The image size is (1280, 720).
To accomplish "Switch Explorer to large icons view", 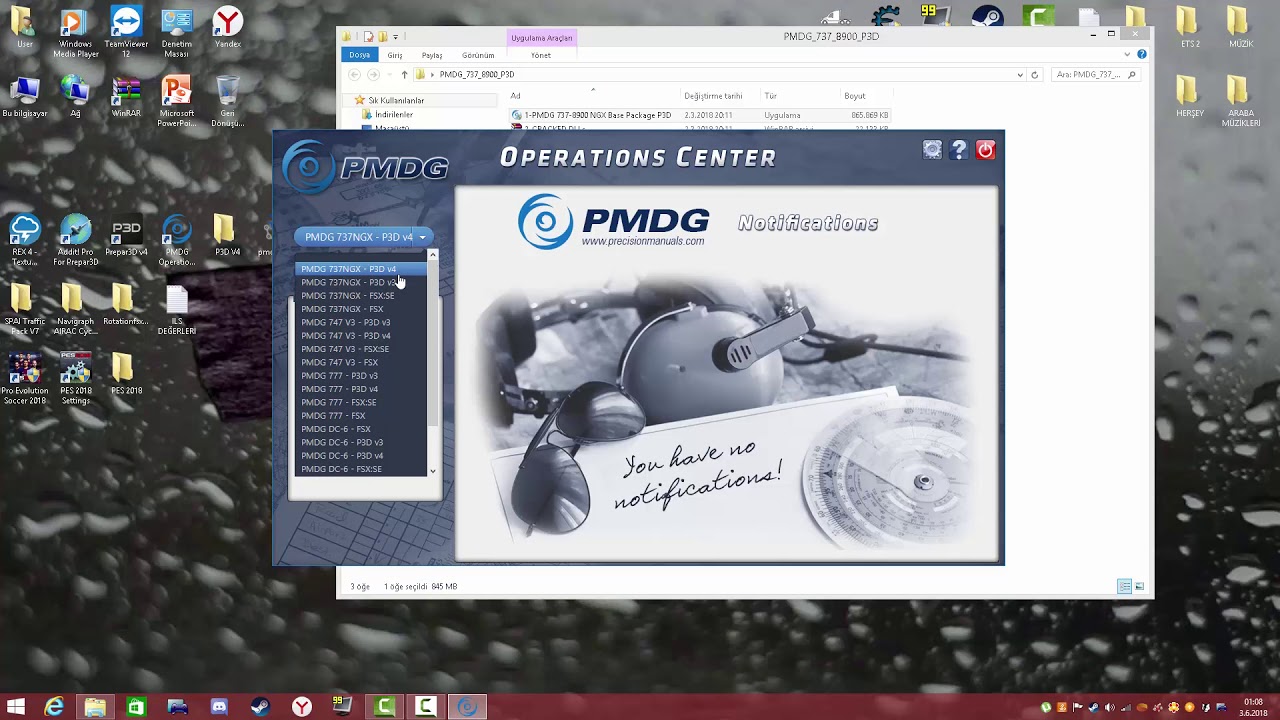I will [x=1139, y=587].
